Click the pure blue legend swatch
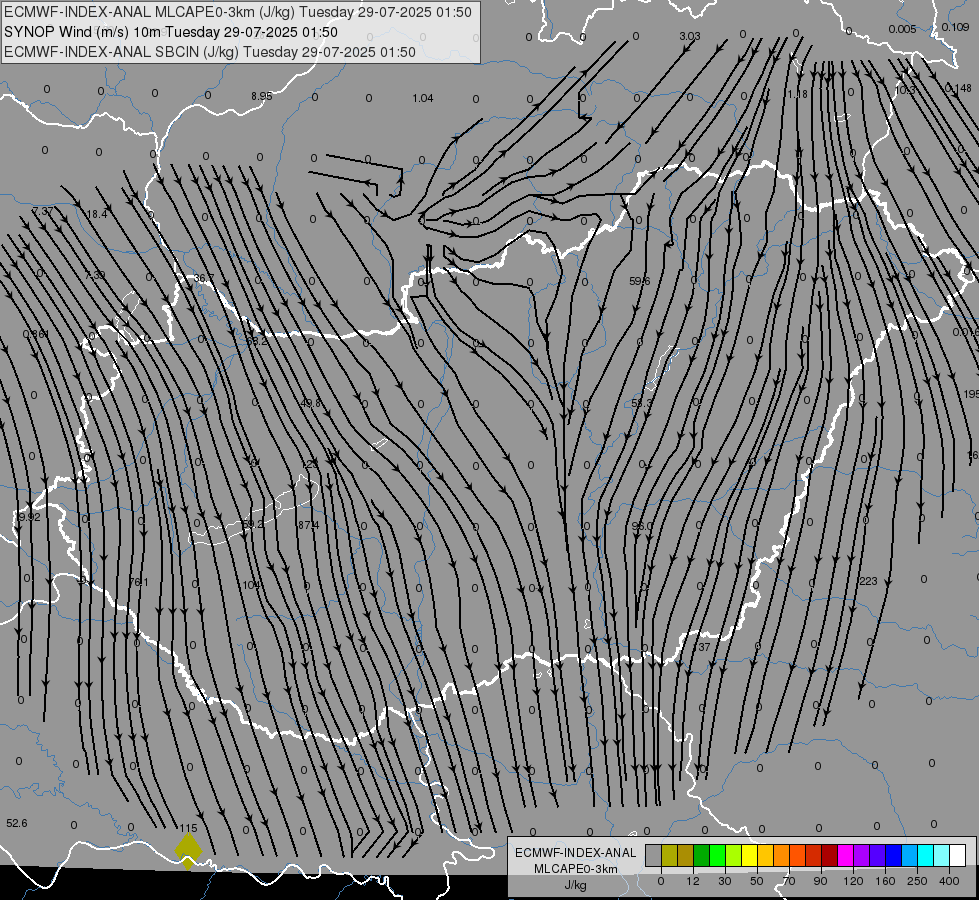Viewport: 979px width, 900px height. tap(894, 855)
